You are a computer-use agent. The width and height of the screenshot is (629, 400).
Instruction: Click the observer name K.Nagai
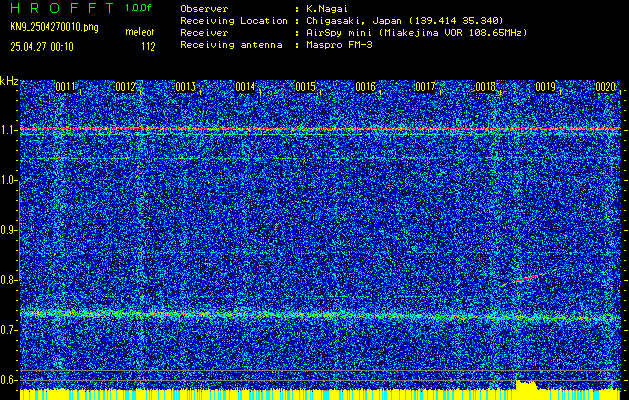coord(325,8)
